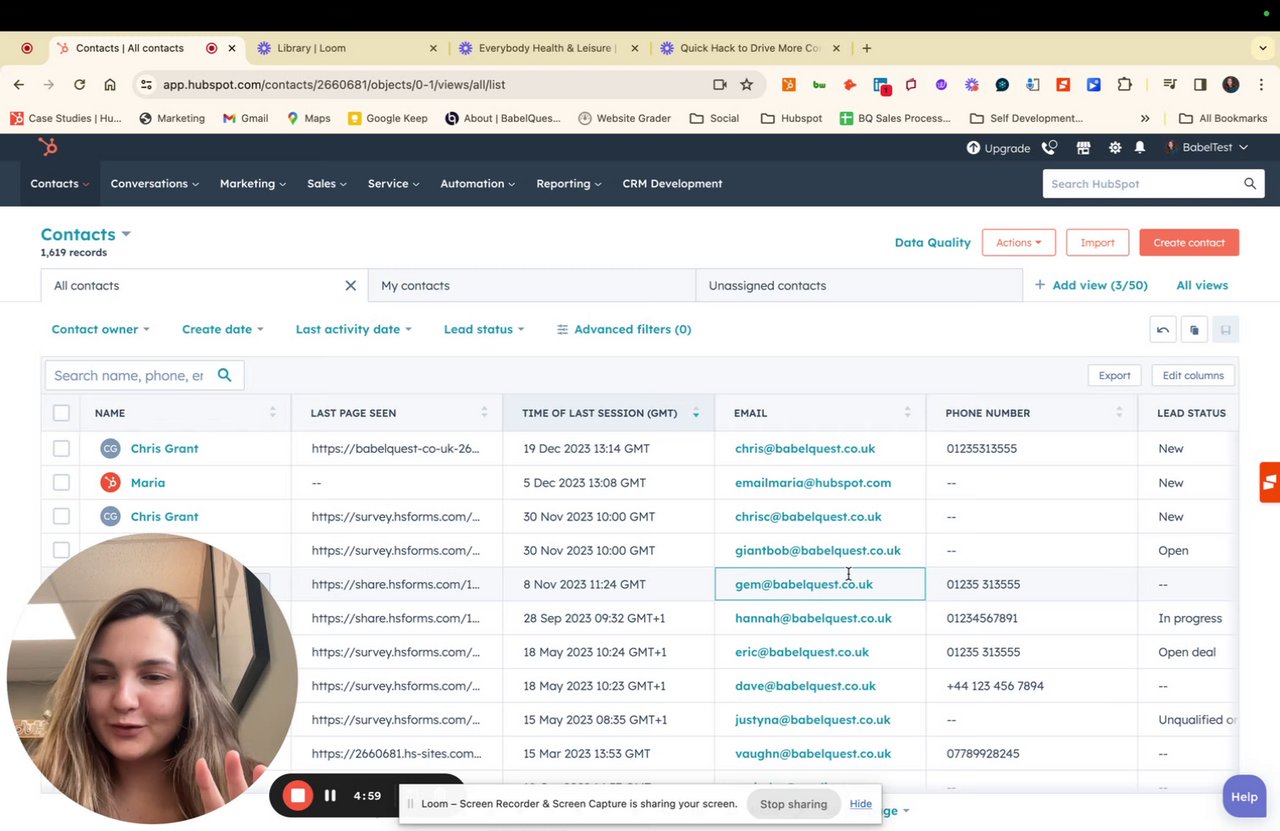Open the Lead status filter
This screenshot has height=831, width=1280.
pos(484,329)
